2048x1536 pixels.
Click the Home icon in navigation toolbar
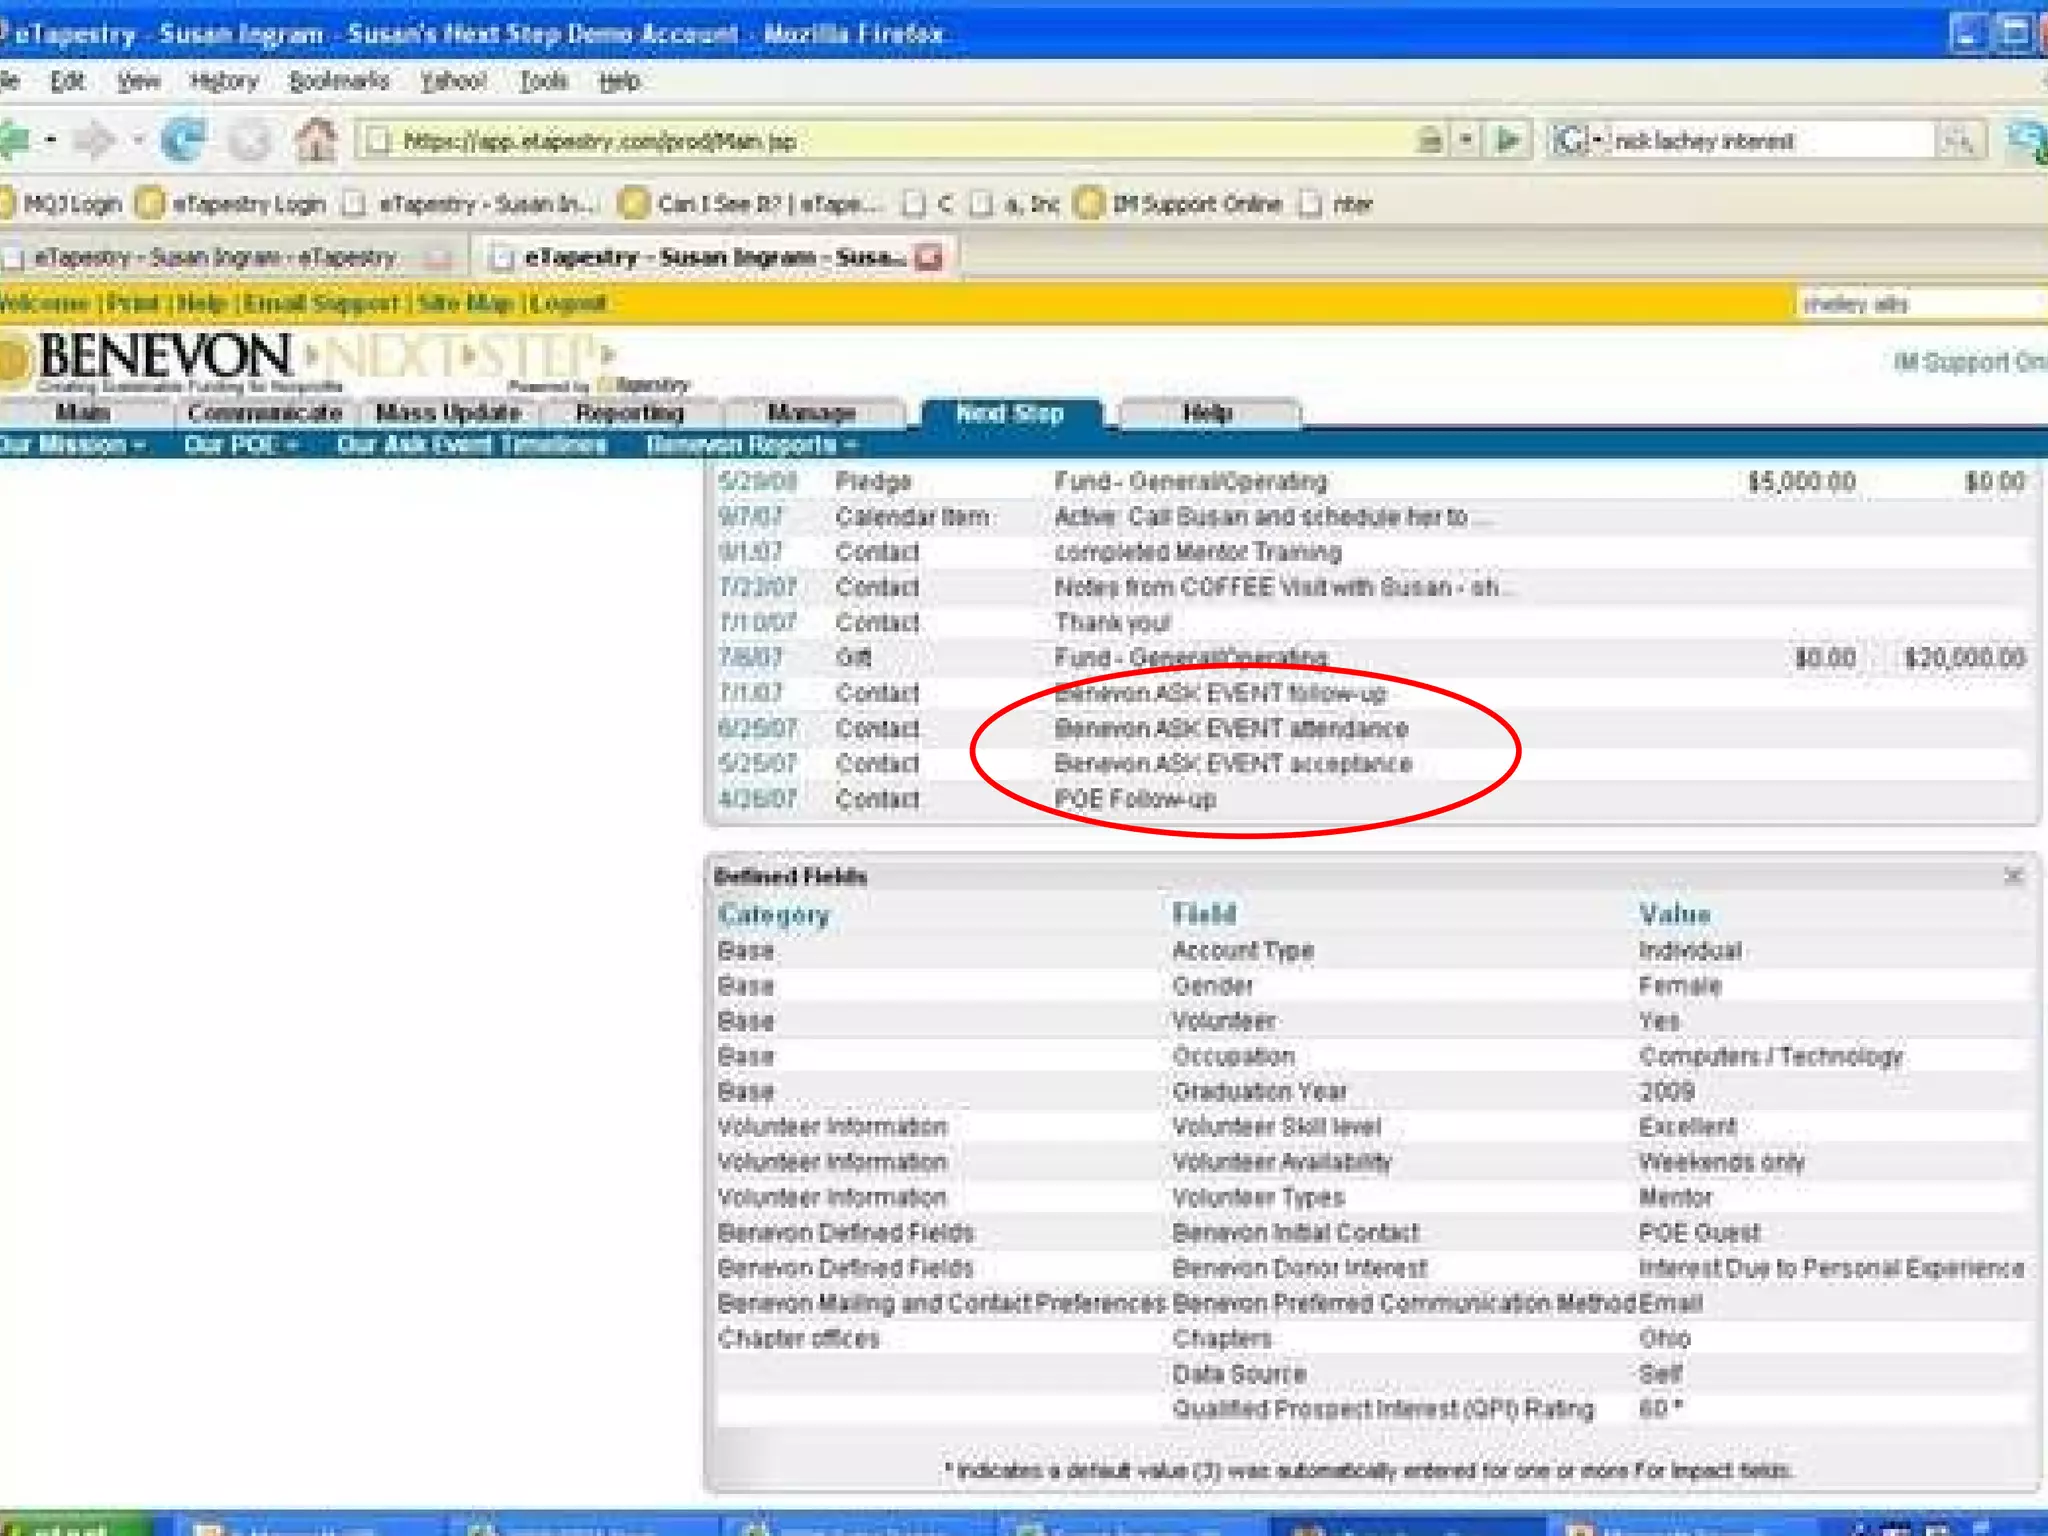pos(316,140)
